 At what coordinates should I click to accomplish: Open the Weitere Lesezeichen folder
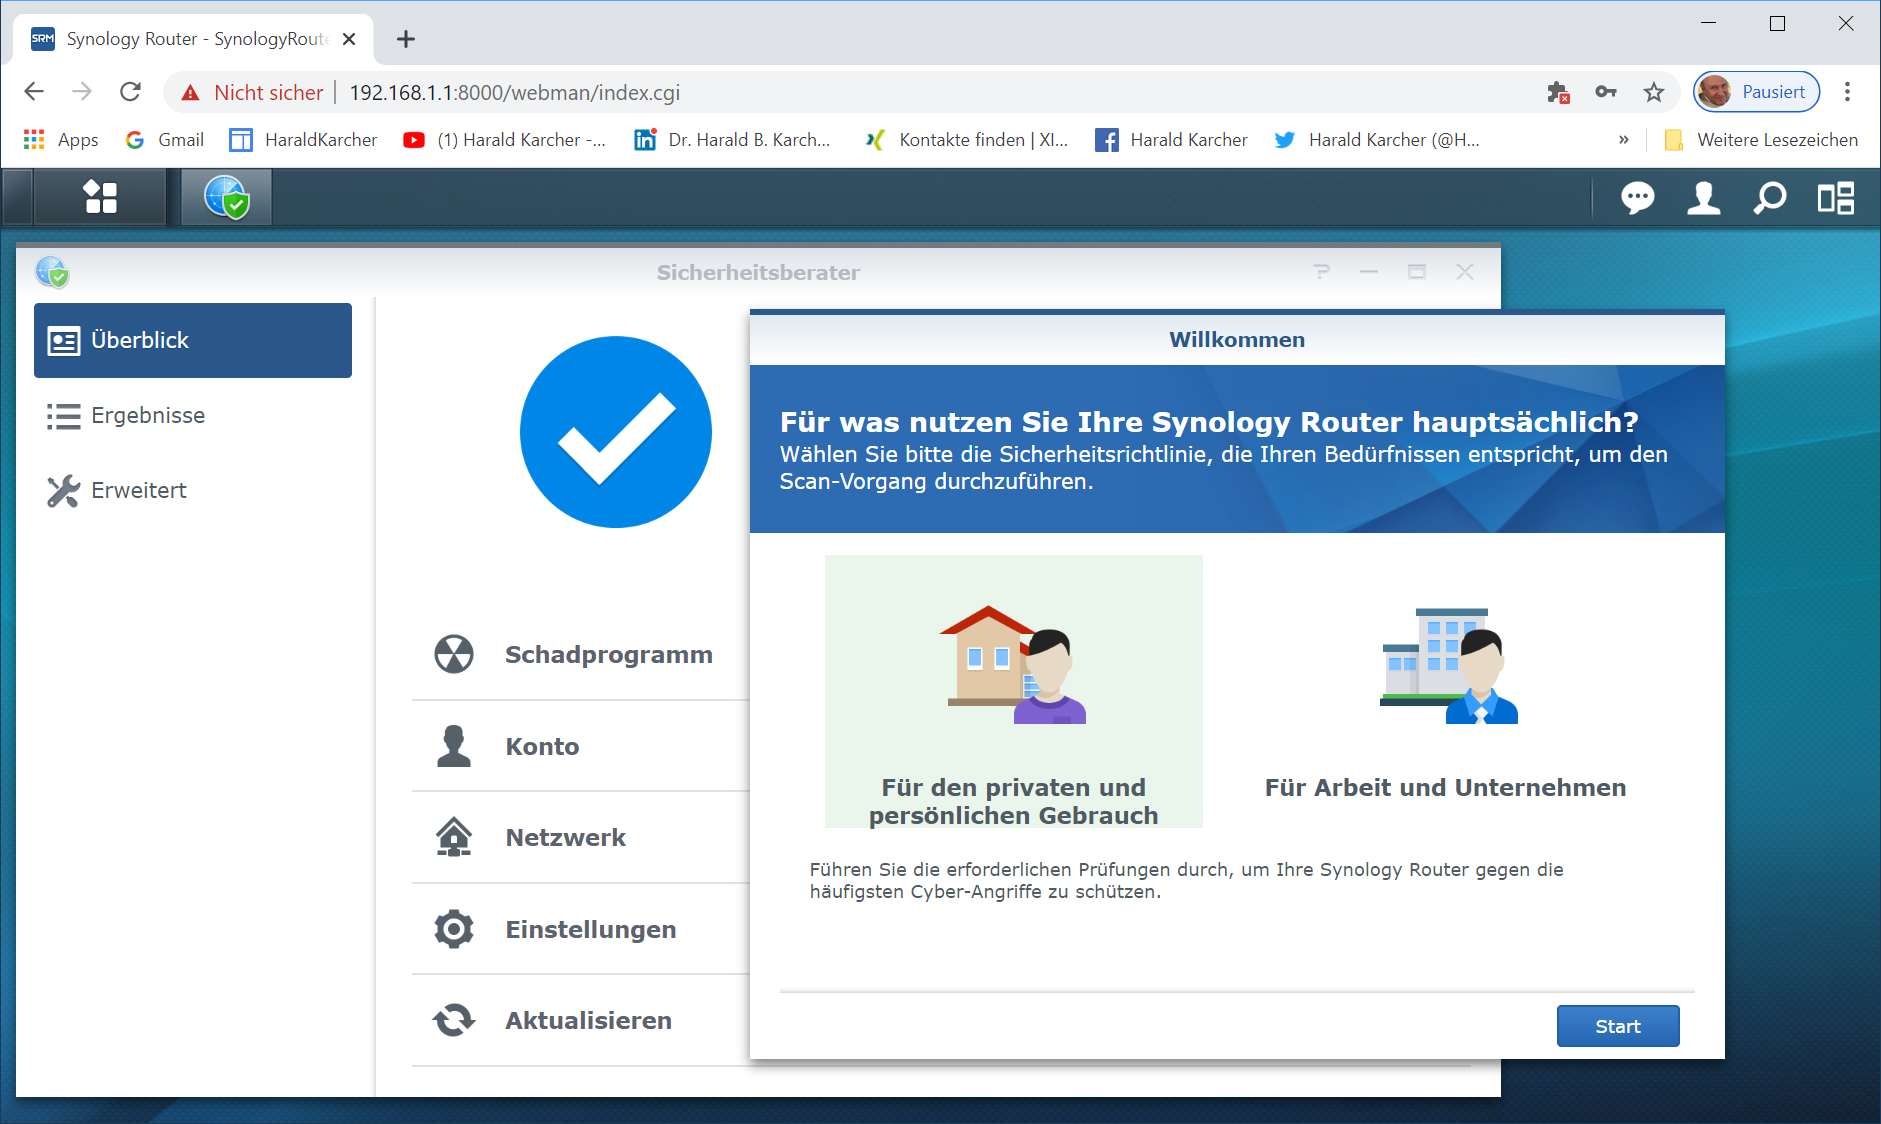tap(1761, 140)
